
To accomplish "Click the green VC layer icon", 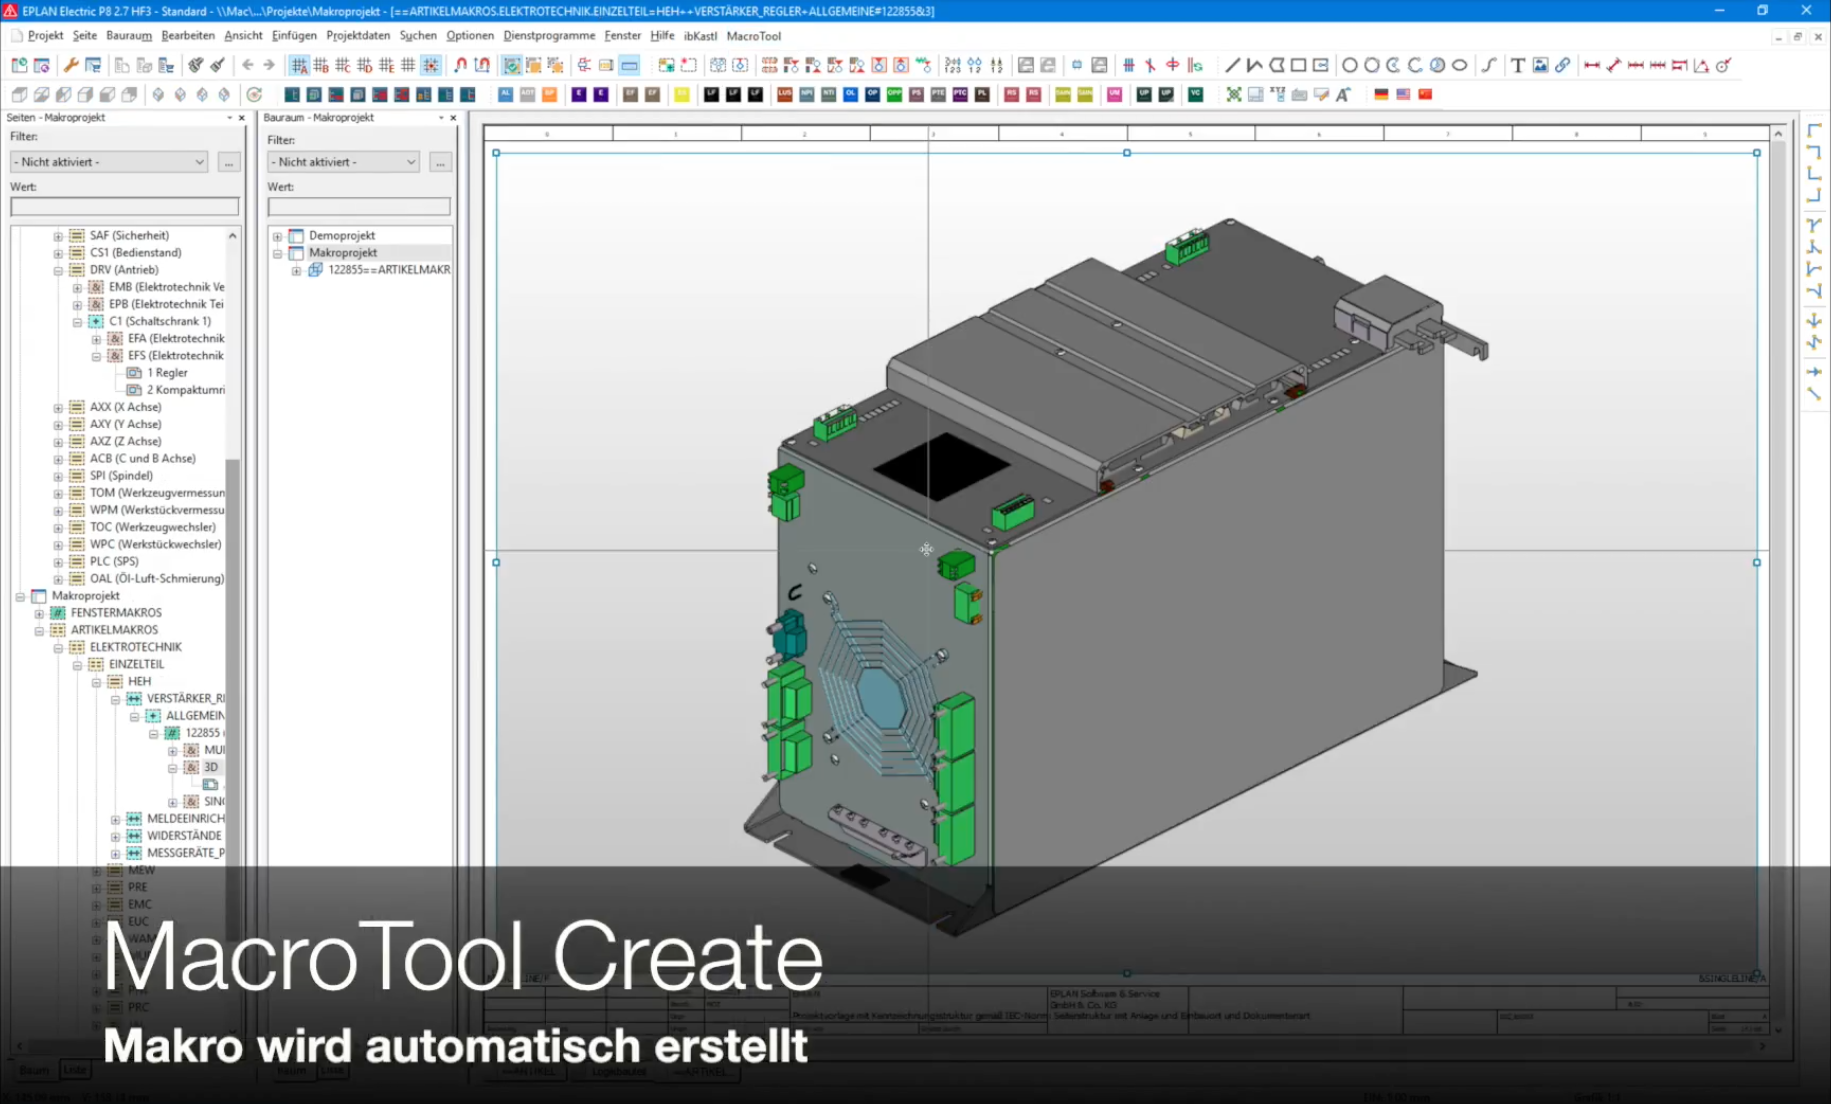I will click(x=1195, y=94).
